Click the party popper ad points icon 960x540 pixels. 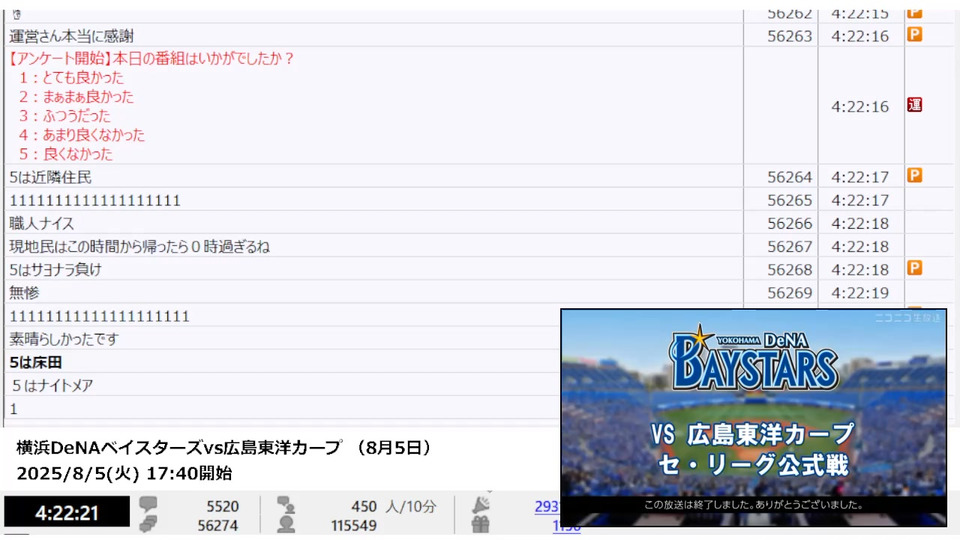481,504
